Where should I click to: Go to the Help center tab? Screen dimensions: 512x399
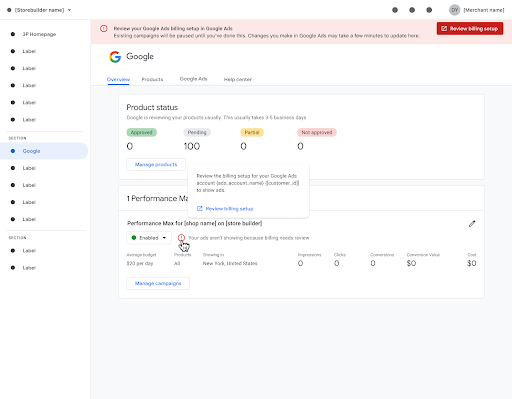pyautogui.click(x=238, y=79)
